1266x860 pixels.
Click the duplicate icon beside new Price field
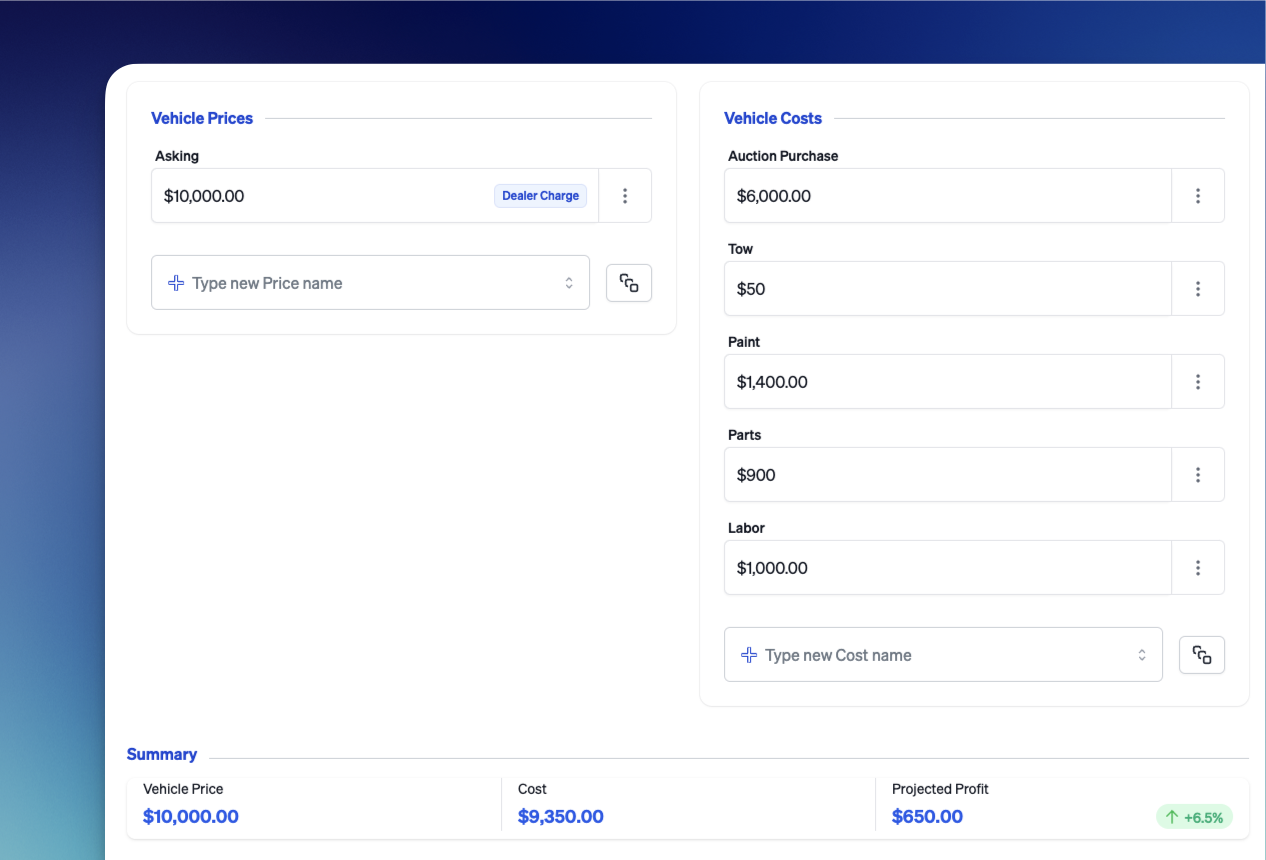(x=628, y=282)
